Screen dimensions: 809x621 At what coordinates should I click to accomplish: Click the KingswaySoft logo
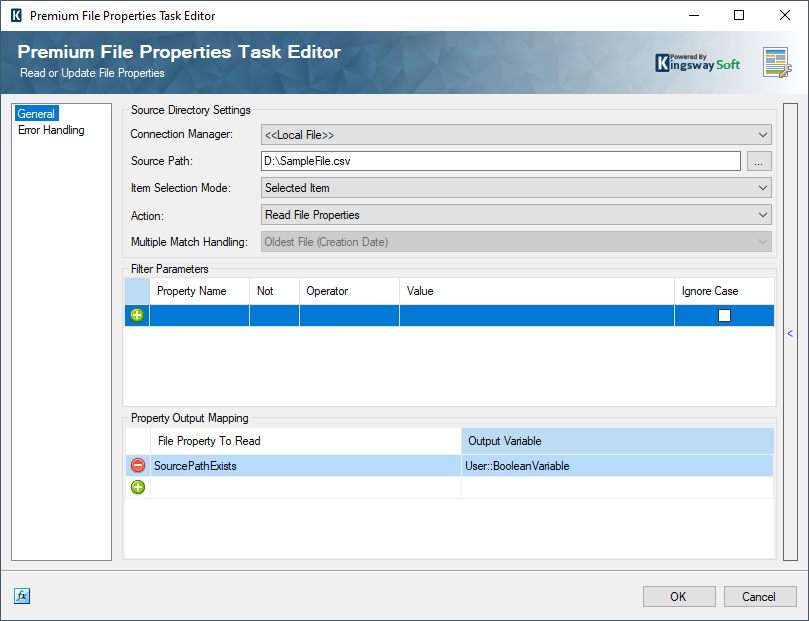pos(697,62)
